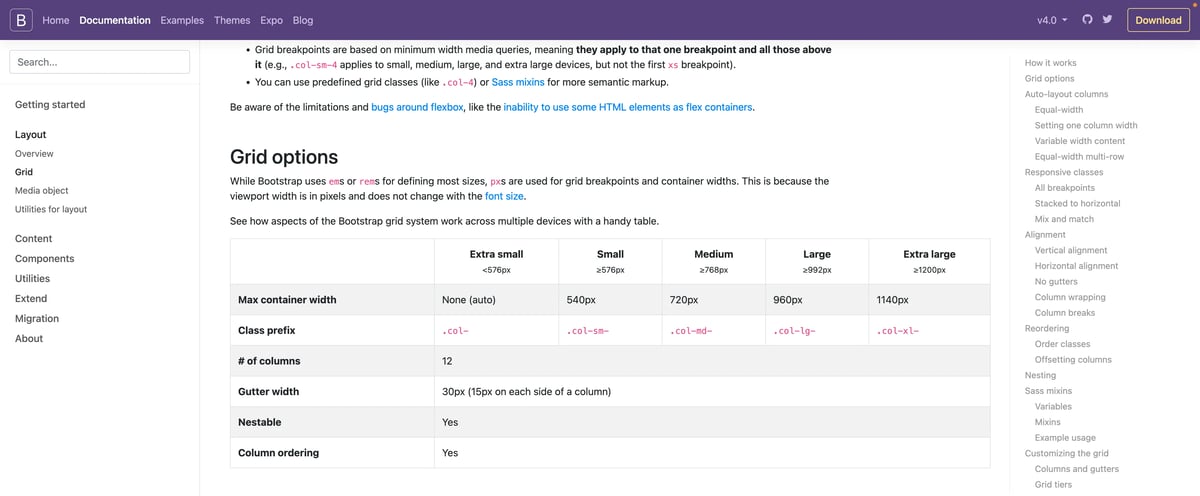
Task: Open Media object in sidebar
Action: coord(42,190)
